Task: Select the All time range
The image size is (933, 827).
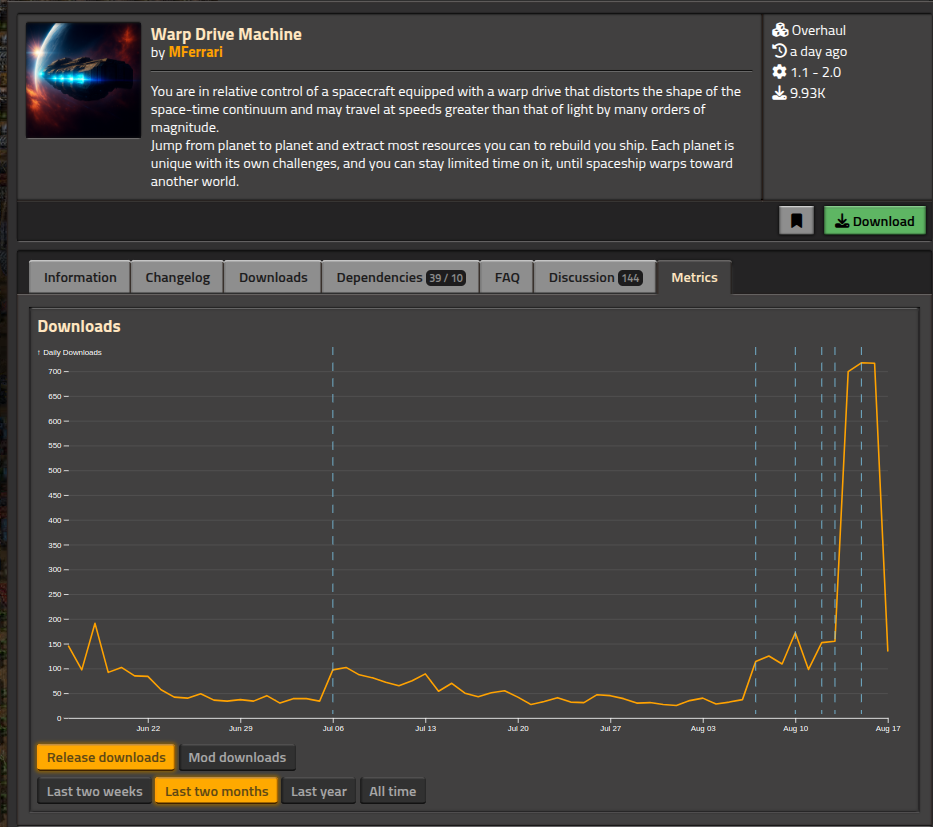Action: (x=393, y=791)
